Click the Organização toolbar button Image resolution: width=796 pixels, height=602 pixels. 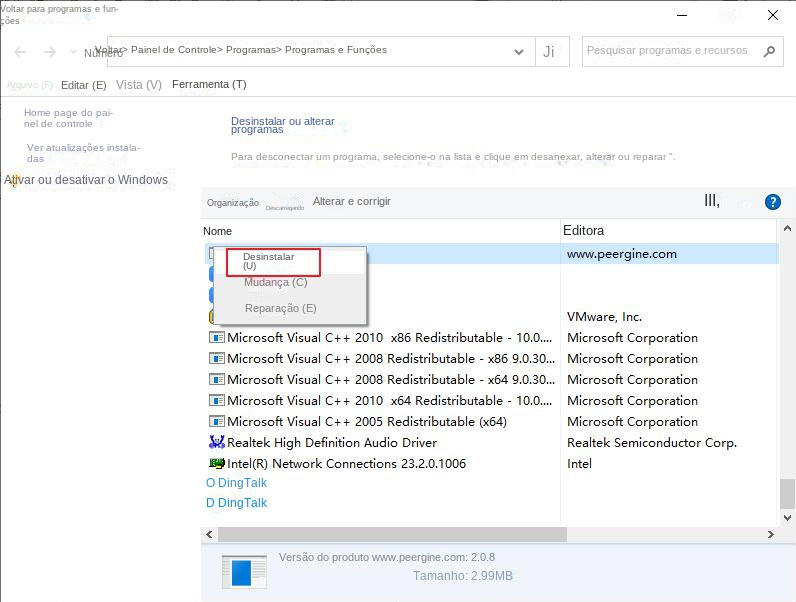pos(233,203)
